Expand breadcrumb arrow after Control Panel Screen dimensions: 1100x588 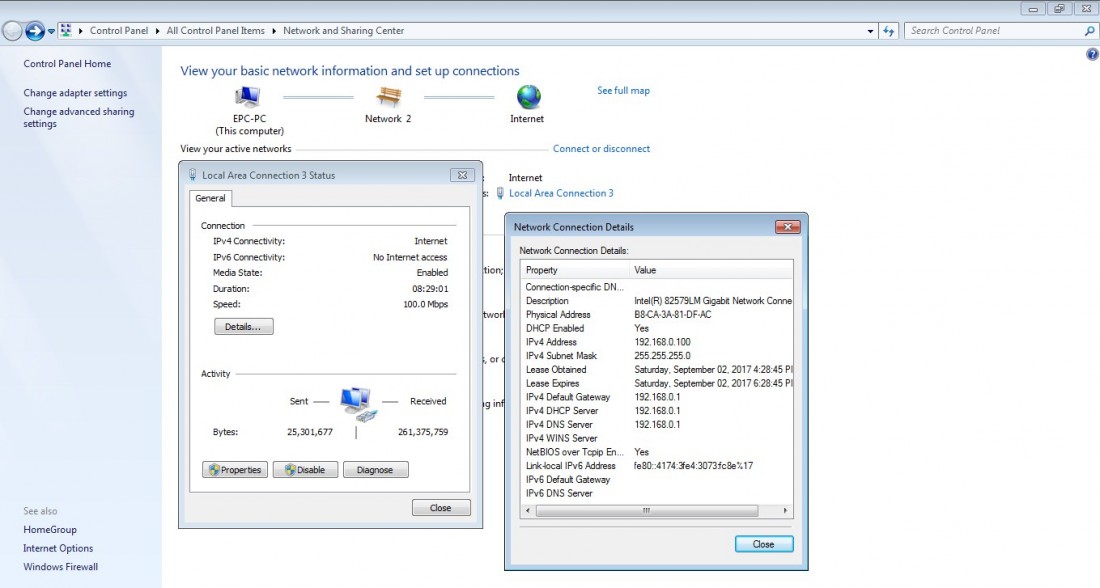[x=157, y=31]
